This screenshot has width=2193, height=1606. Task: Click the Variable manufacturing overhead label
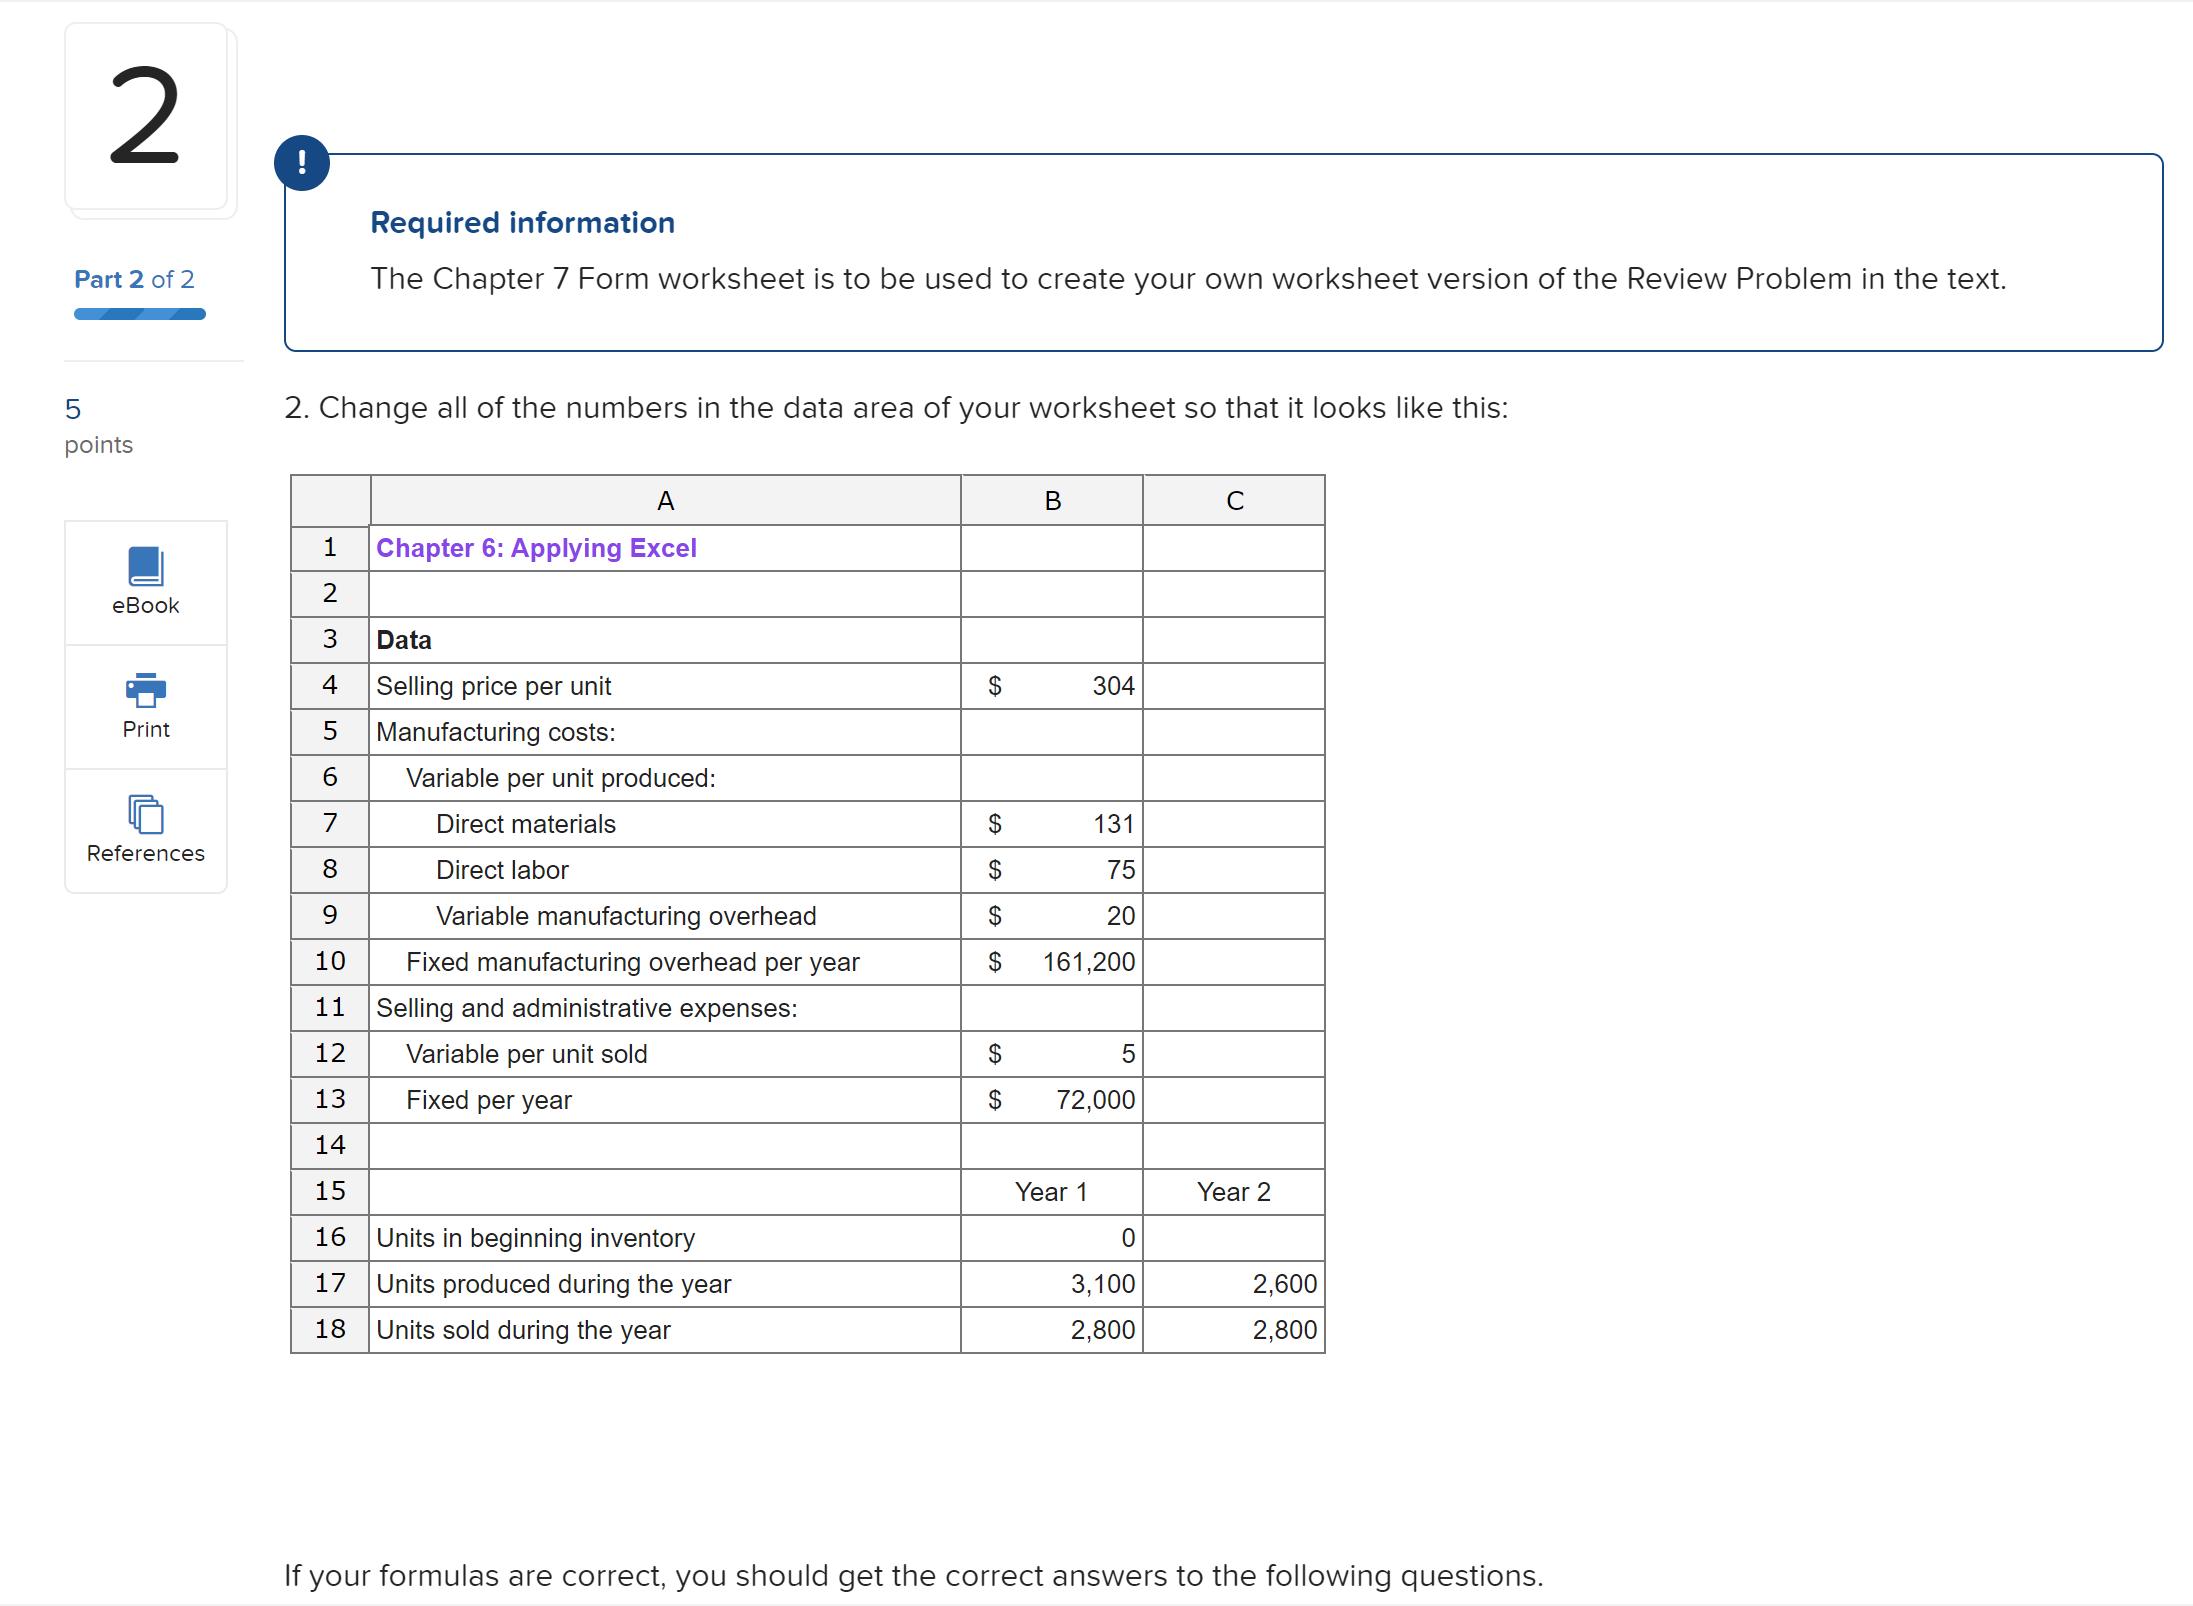point(626,916)
